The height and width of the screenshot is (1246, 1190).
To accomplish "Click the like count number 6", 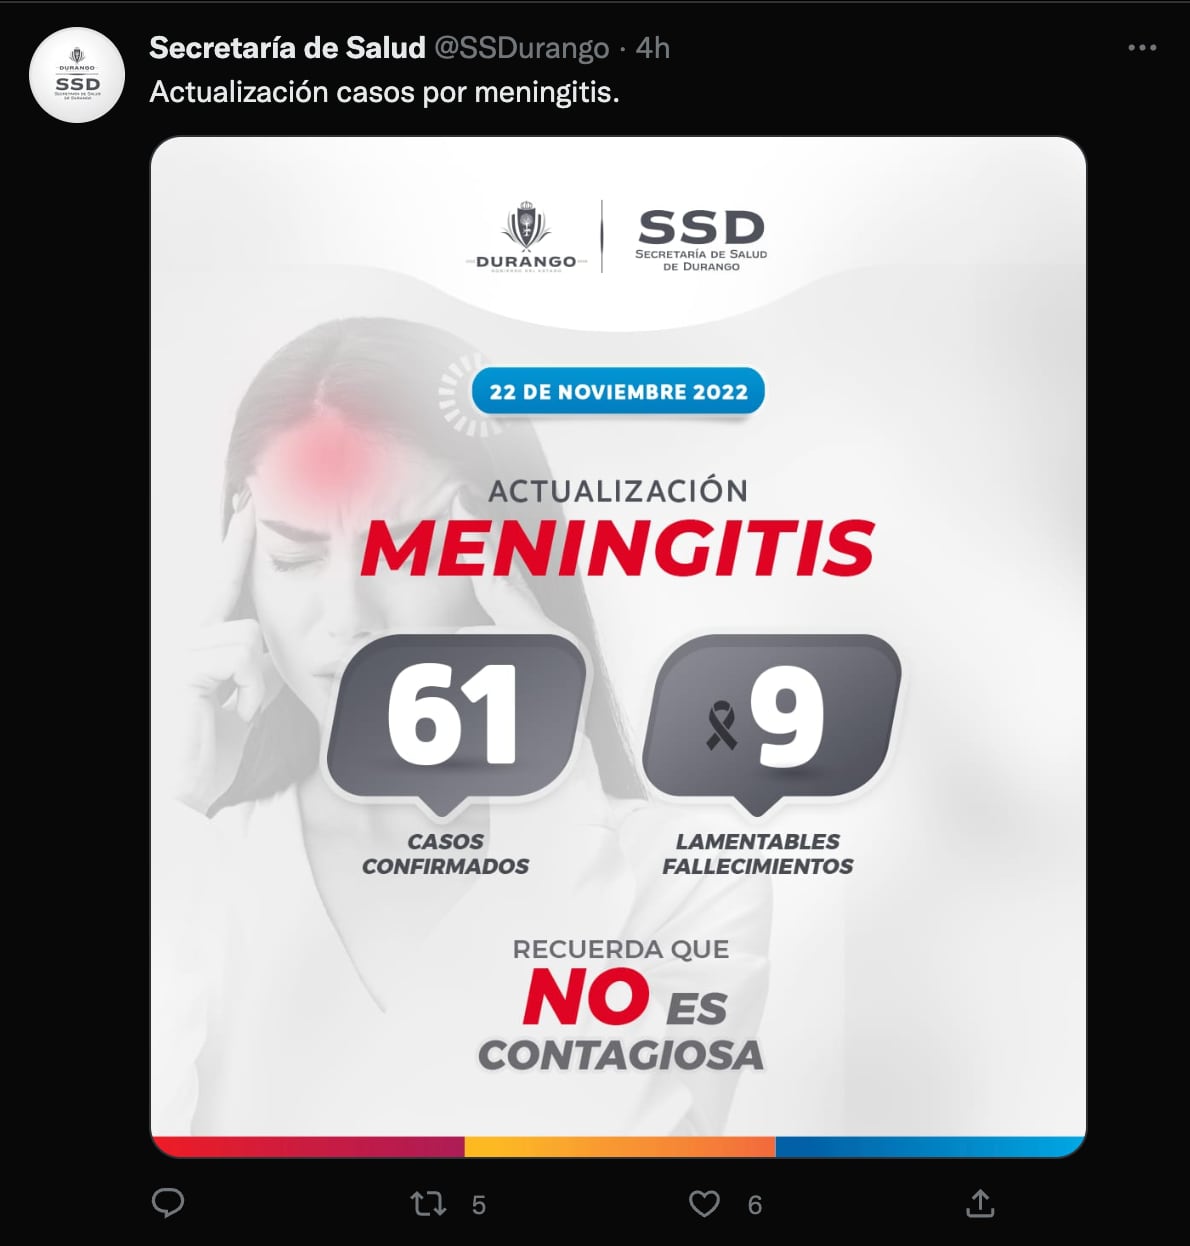I will coord(755,1204).
